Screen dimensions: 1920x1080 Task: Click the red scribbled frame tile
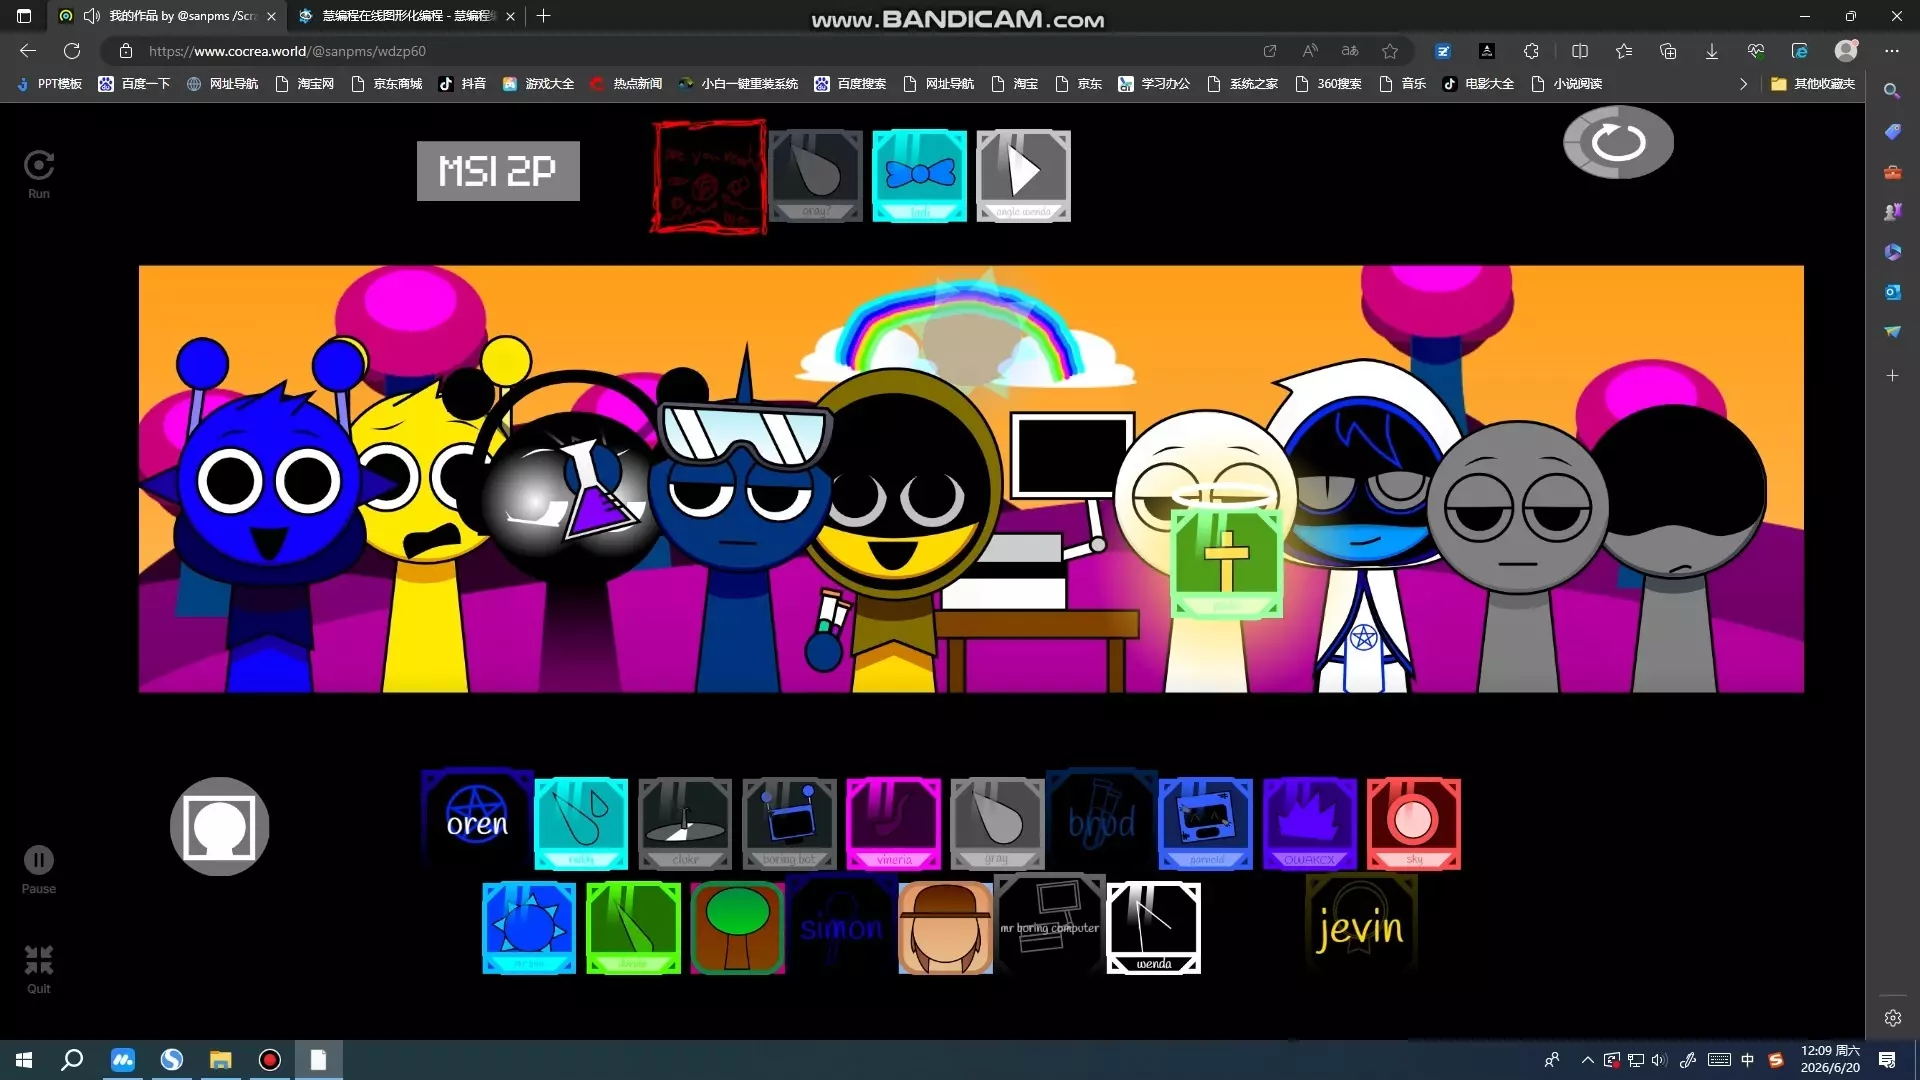[x=709, y=176]
